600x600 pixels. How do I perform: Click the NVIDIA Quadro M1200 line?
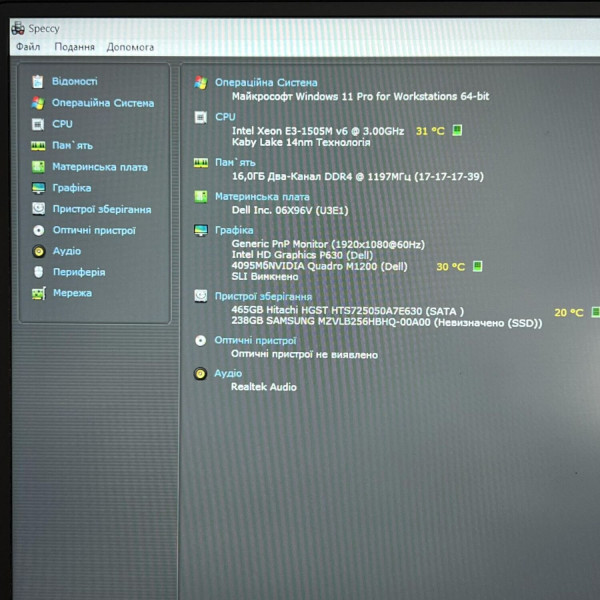pyautogui.click(x=319, y=266)
